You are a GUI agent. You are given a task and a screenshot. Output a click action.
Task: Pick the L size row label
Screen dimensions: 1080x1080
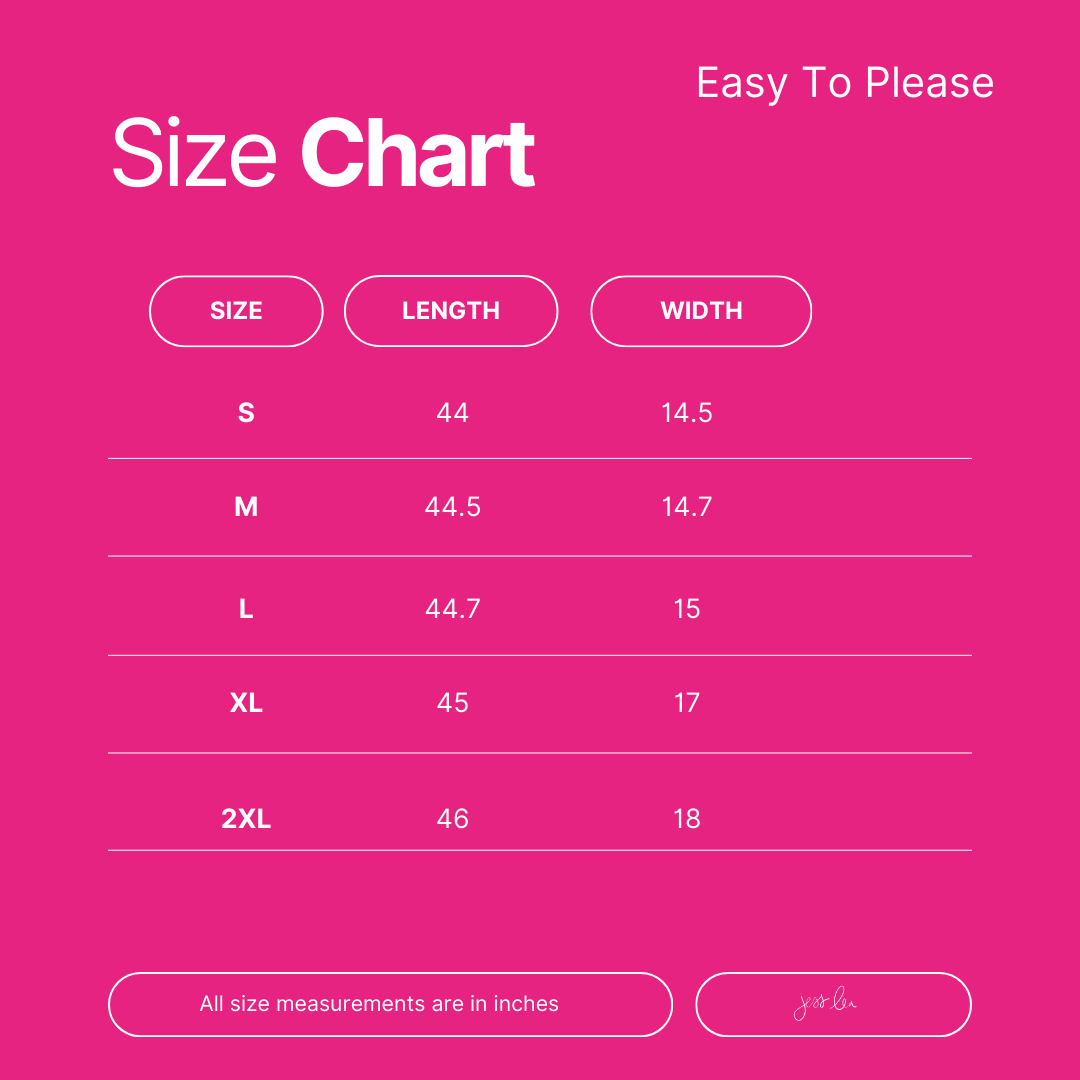pyautogui.click(x=246, y=609)
